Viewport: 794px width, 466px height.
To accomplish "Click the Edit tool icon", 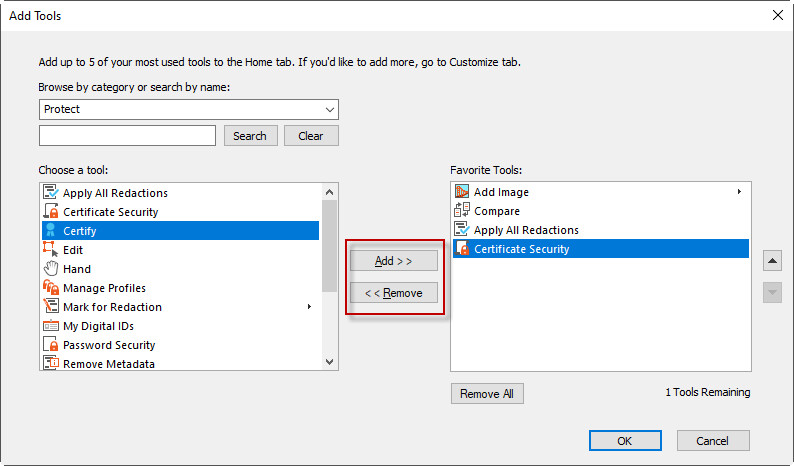I will pyautogui.click(x=51, y=250).
